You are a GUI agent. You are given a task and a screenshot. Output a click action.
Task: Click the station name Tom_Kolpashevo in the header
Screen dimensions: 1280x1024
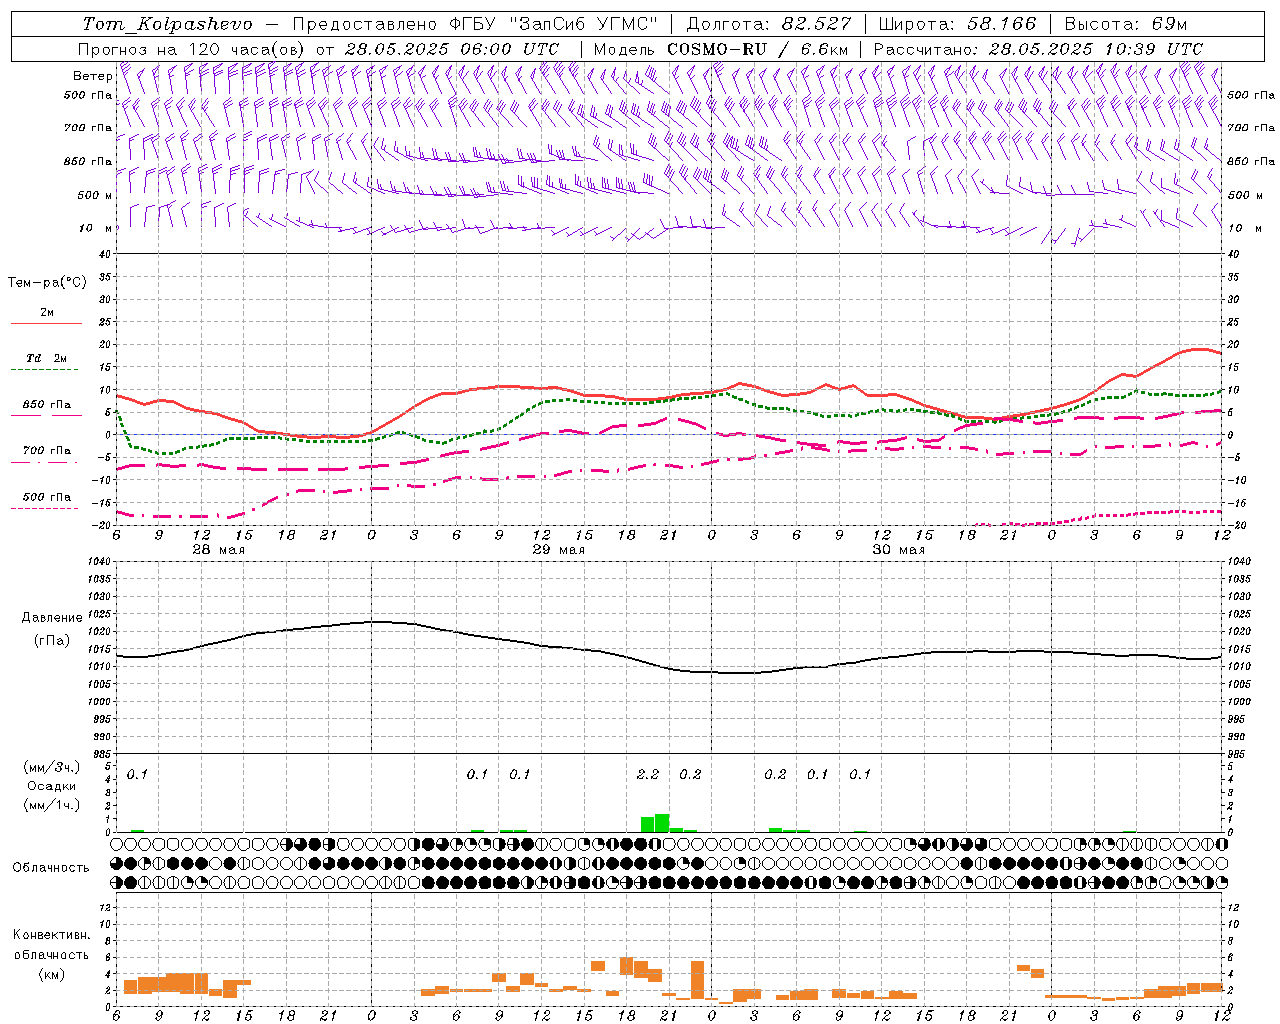[167, 23]
